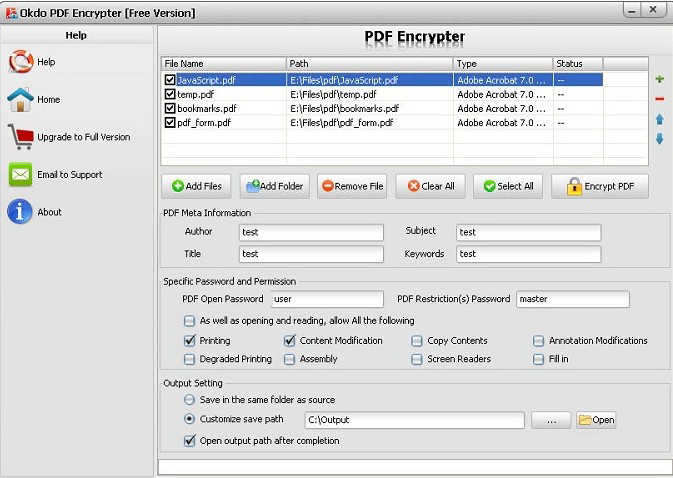Click path 'E:\Files\pdf\JavaScript.pdf'
Screen dimensions: 673x478
tap(344, 80)
